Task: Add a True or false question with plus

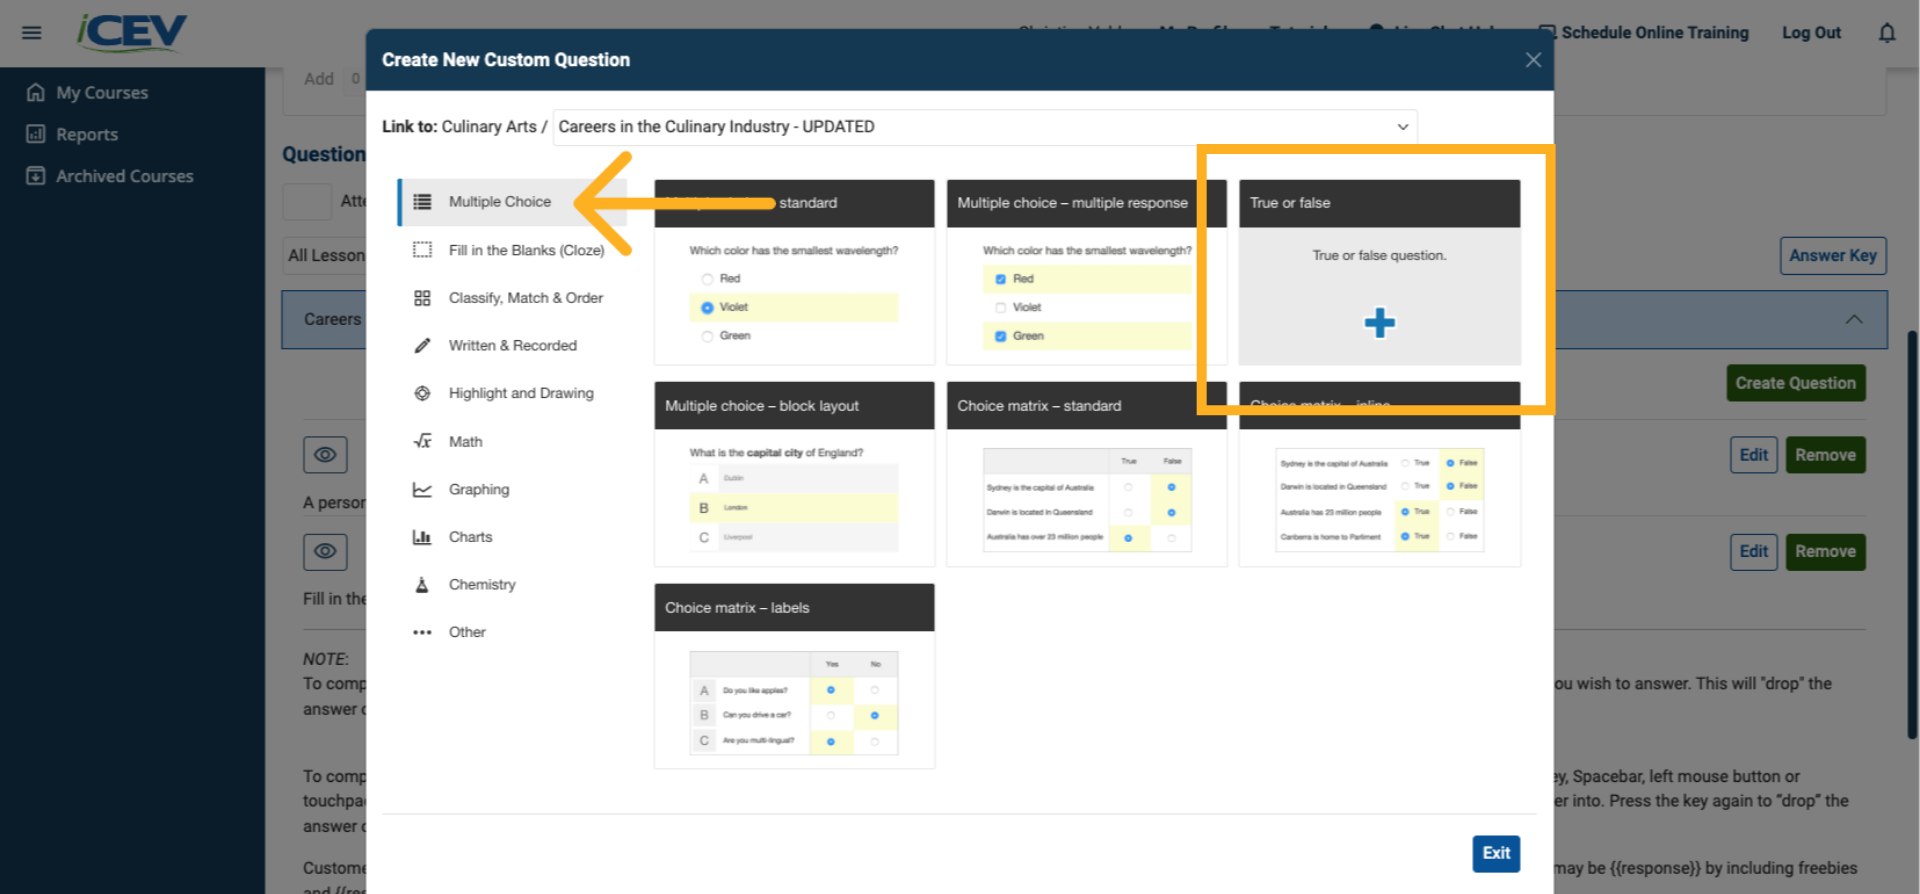Action: click(x=1380, y=323)
